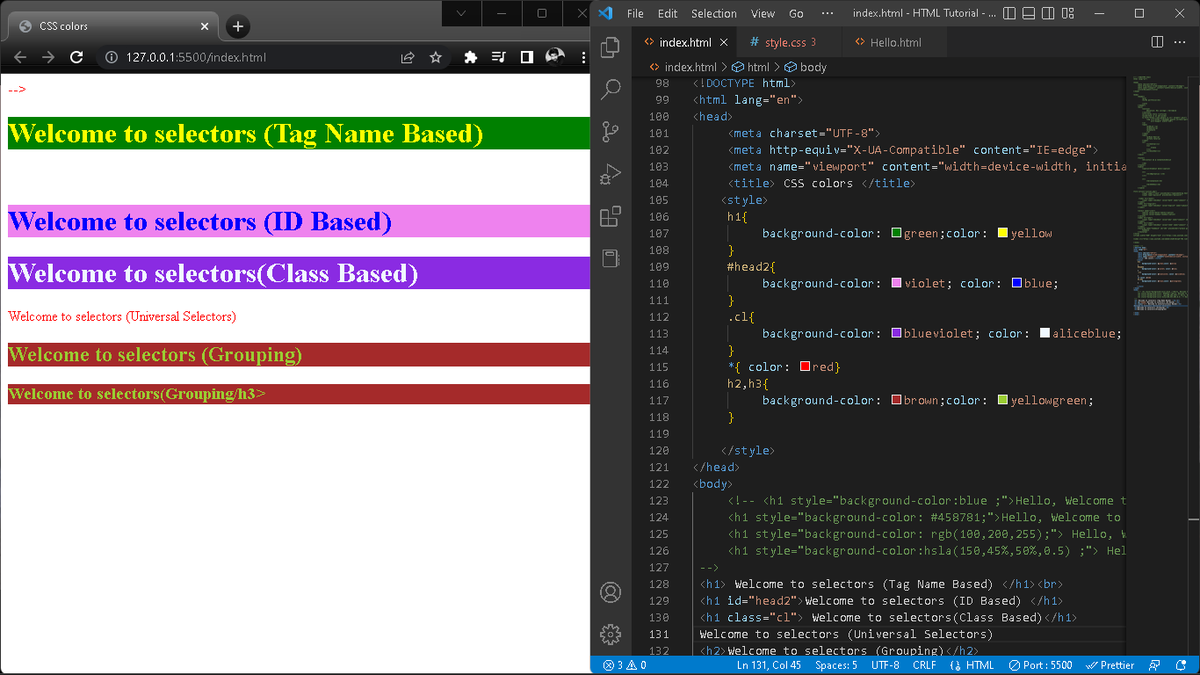Open the Search panel in VS Code
The height and width of the screenshot is (675, 1200).
tap(610, 88)
